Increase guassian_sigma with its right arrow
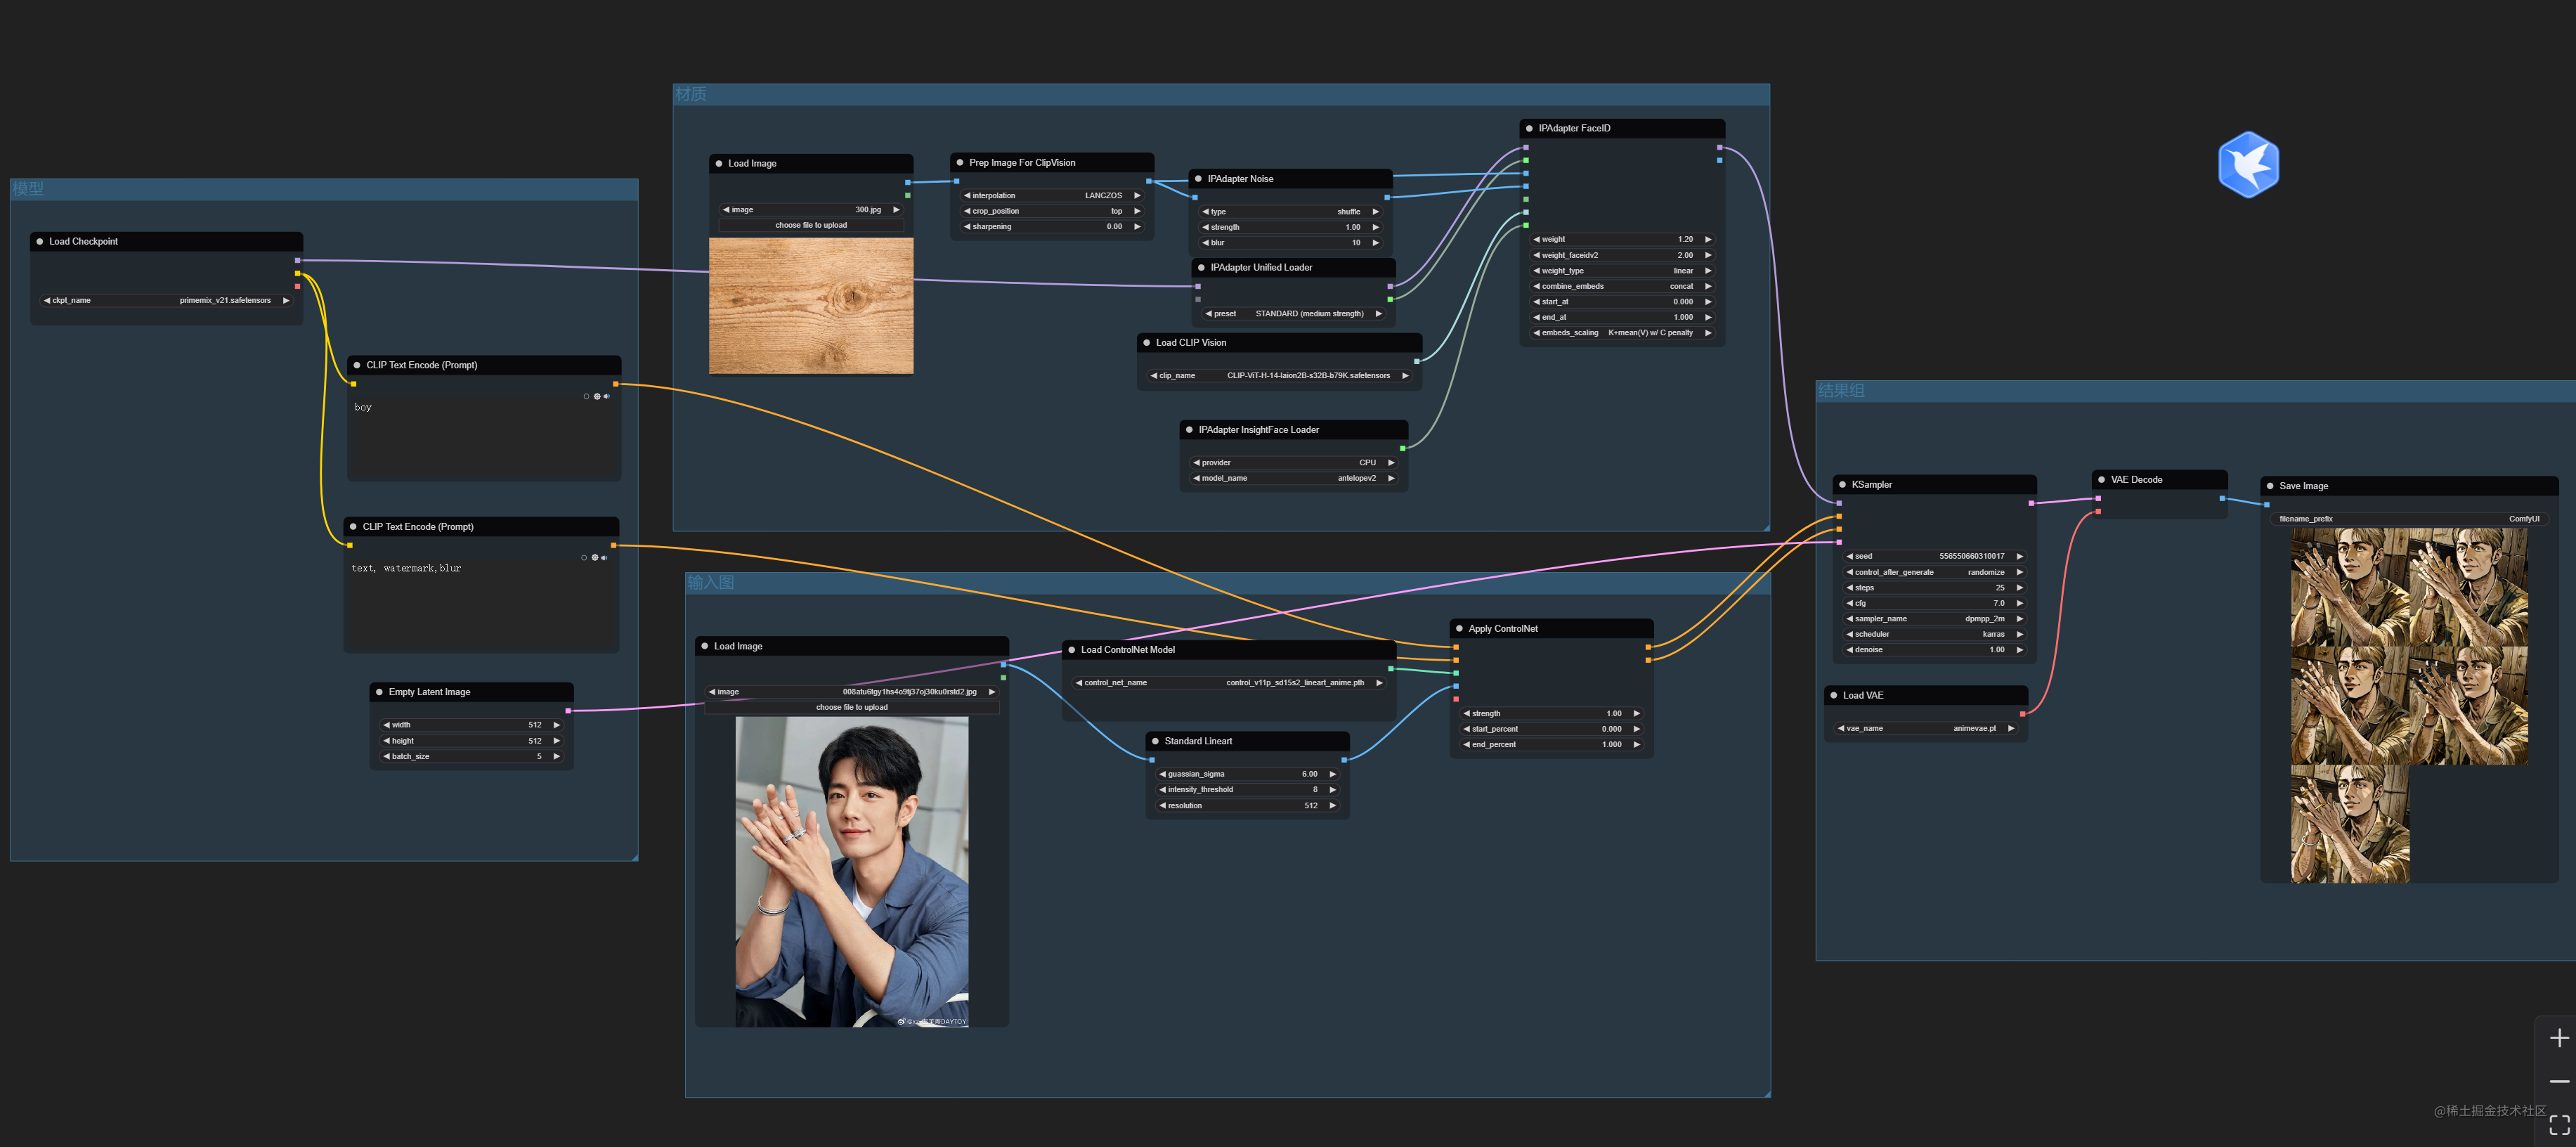Viewport: 2576px width, 1147px height. (1333, 774)
